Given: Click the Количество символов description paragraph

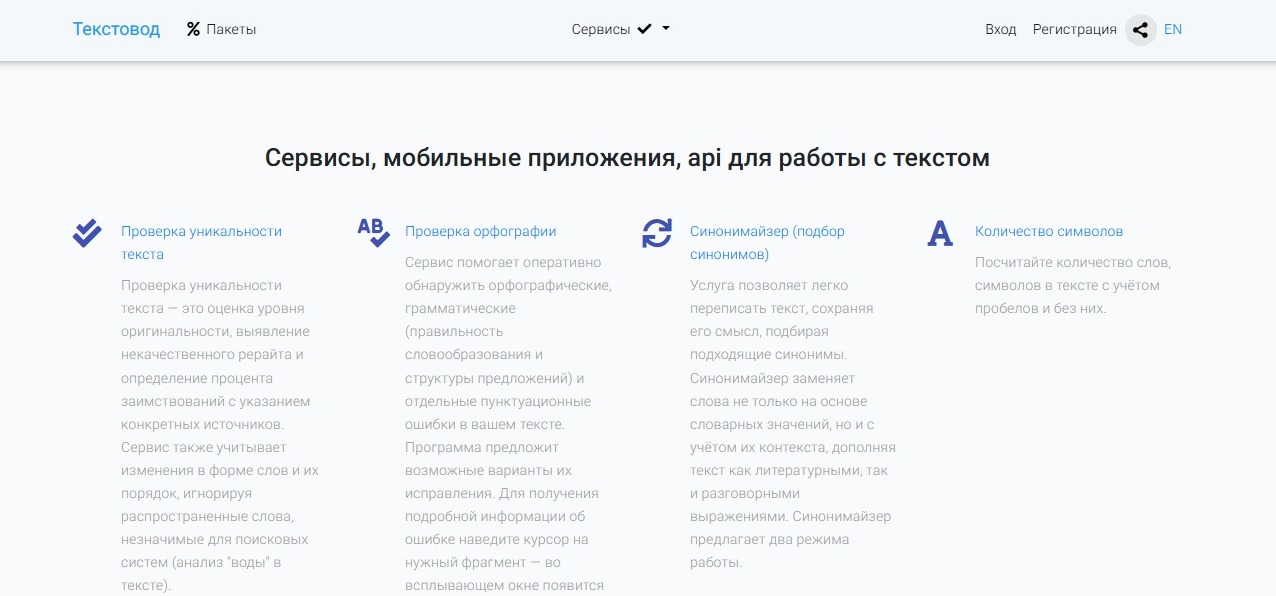Looking at the screenshot, I should coord(1072,285).
